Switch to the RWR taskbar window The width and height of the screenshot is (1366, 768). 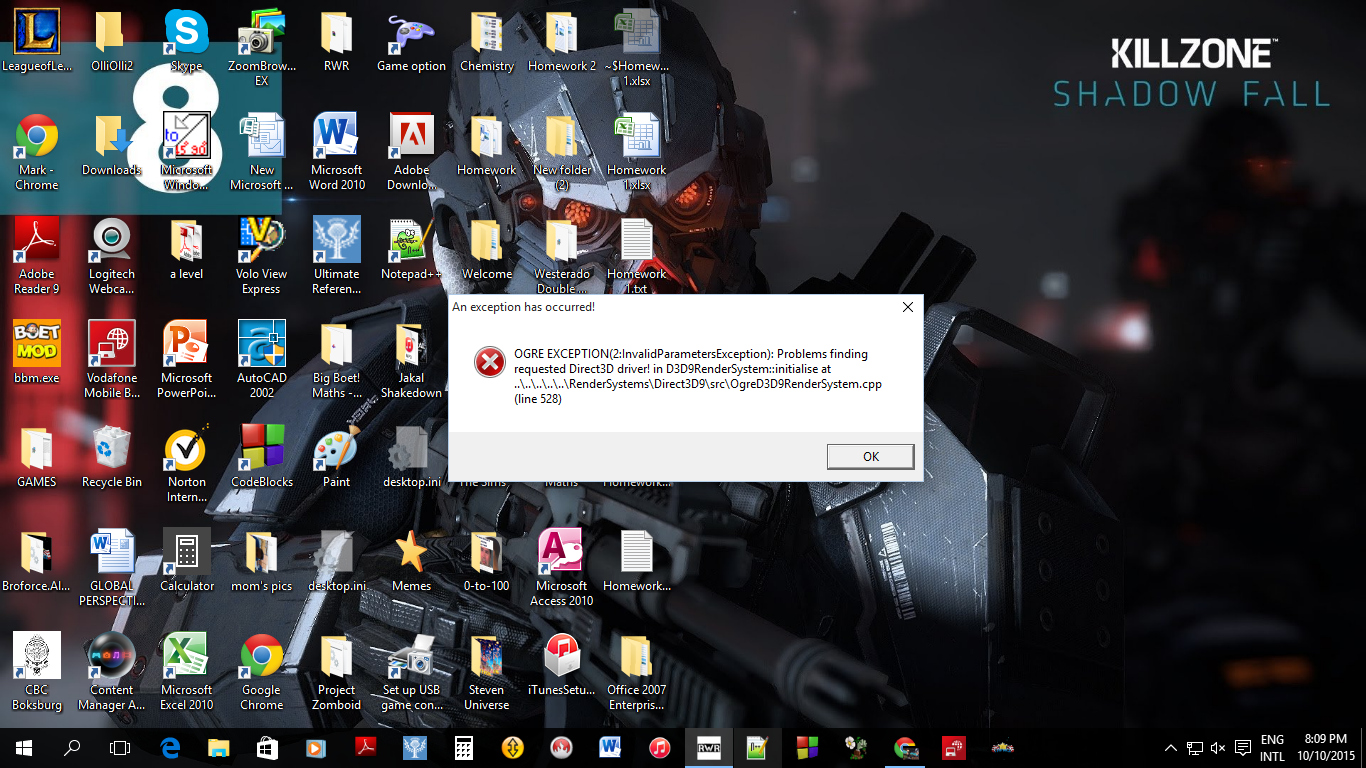click(708, 747)
